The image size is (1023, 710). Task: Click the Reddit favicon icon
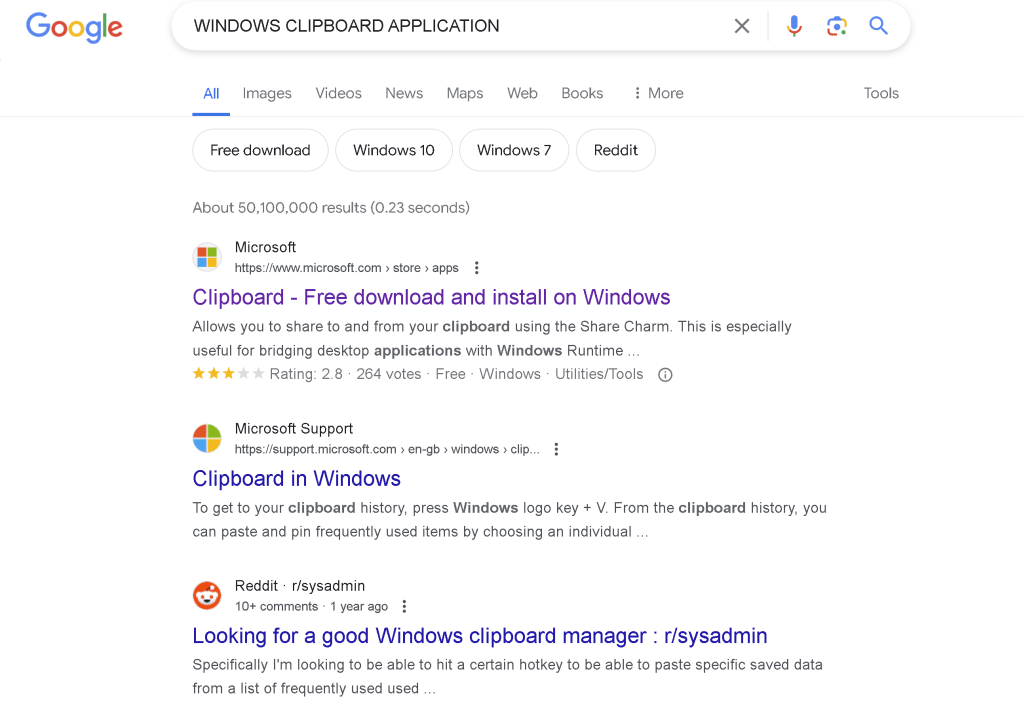point(207,595)
